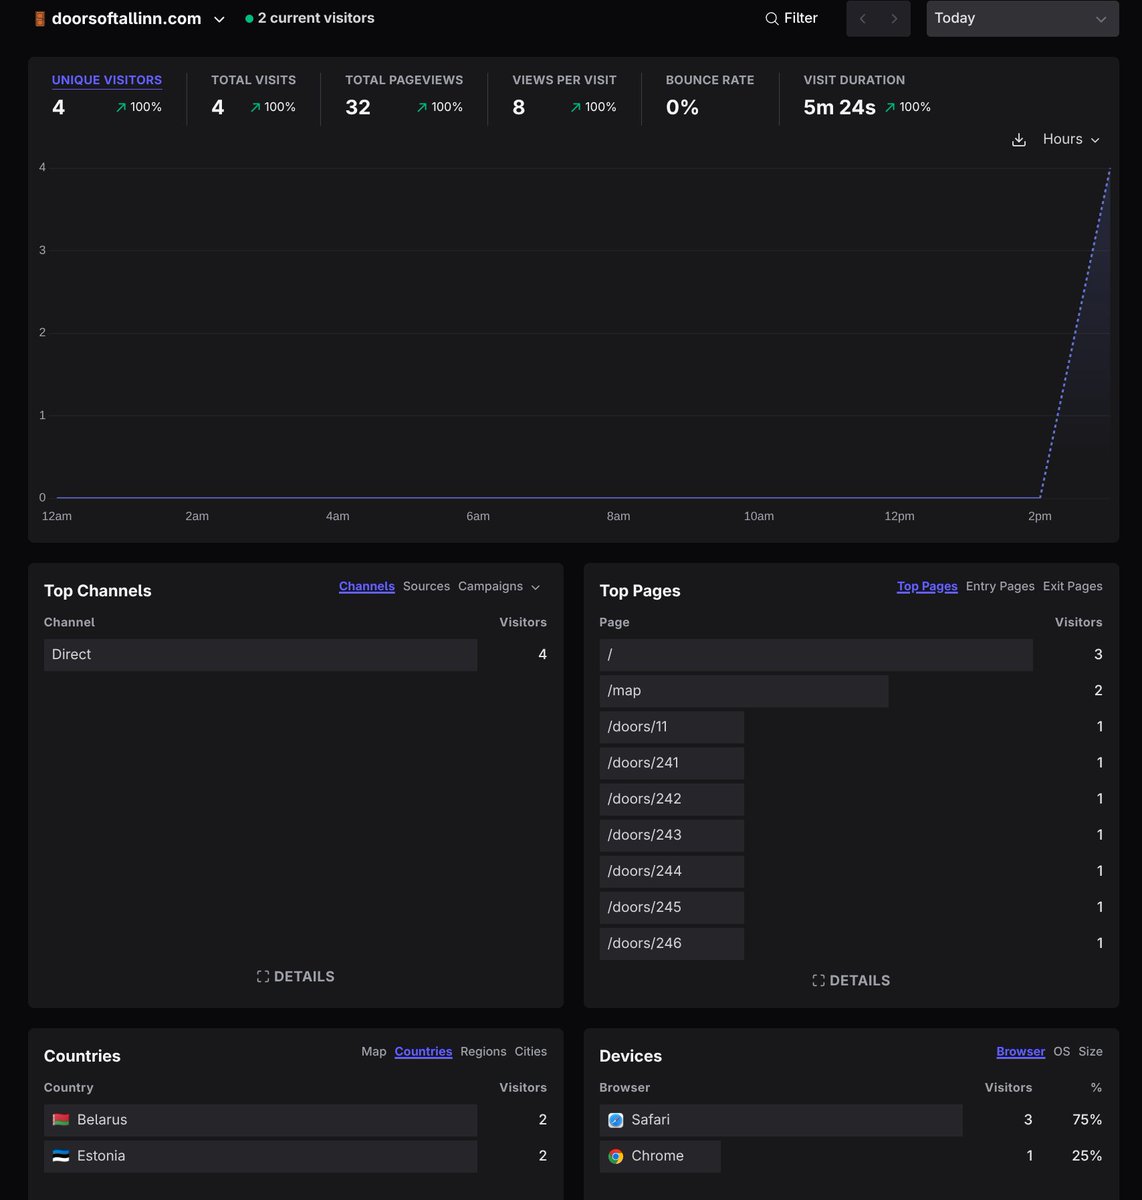The image size is (1142, 1200).
Task: Click expand icon beside Top Pages DETAILS
Action: [x=818, y=981]
